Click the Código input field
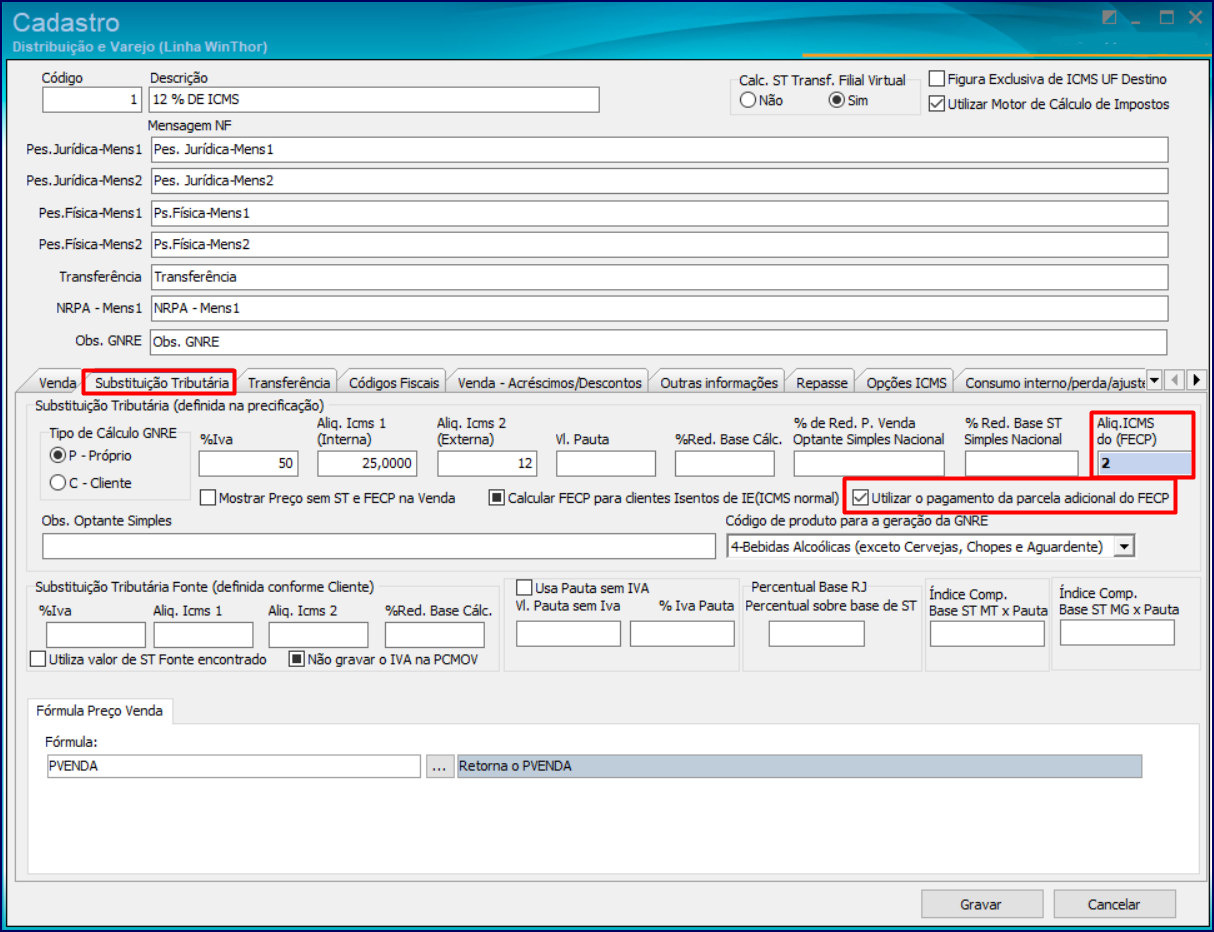Viewport: 1214px width, 932px height. coord(92,100)
